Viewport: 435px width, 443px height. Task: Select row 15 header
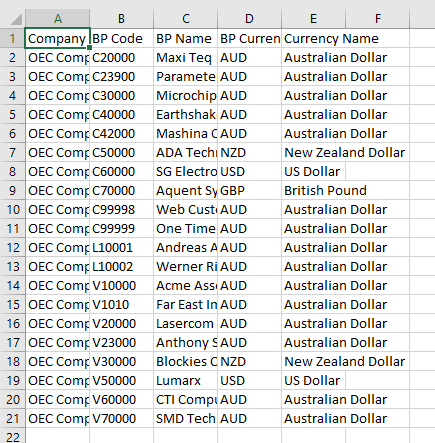coord(12,305)
